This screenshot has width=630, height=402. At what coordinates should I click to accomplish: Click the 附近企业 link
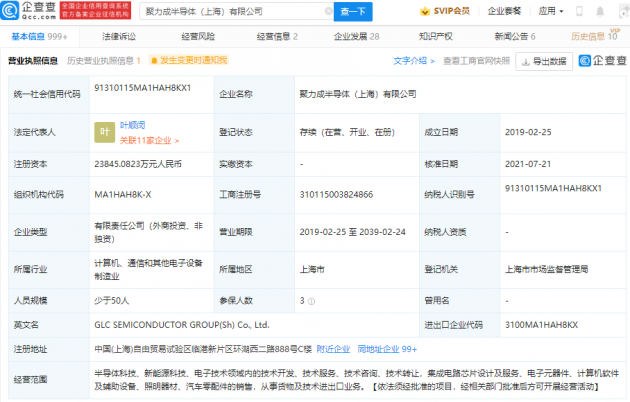[x=332, y=349]
